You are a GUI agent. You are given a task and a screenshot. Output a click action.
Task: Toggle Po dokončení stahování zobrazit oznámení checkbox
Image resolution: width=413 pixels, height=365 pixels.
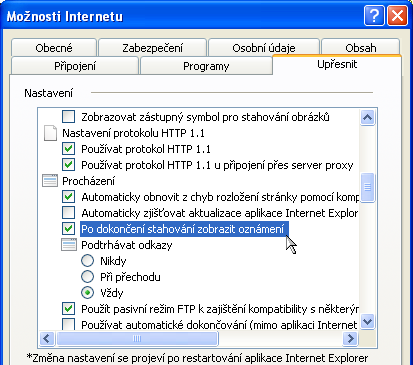[x=68, y=229]
